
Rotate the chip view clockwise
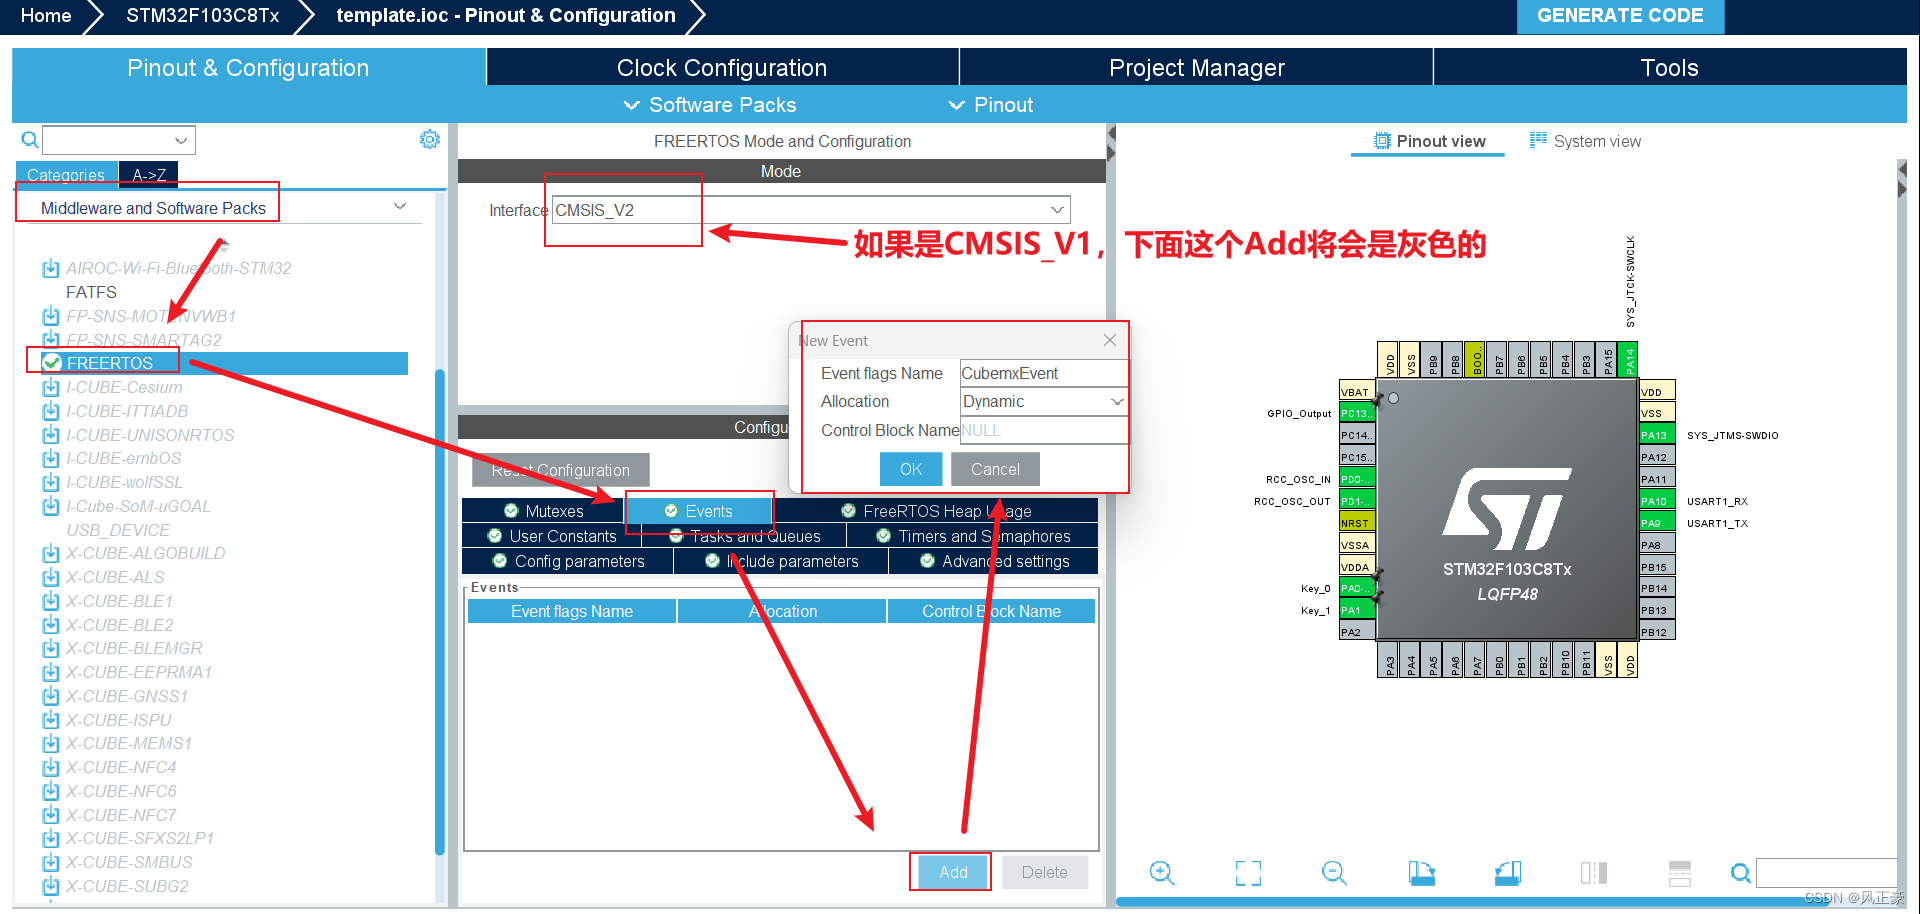click(x=1421, y=873)
